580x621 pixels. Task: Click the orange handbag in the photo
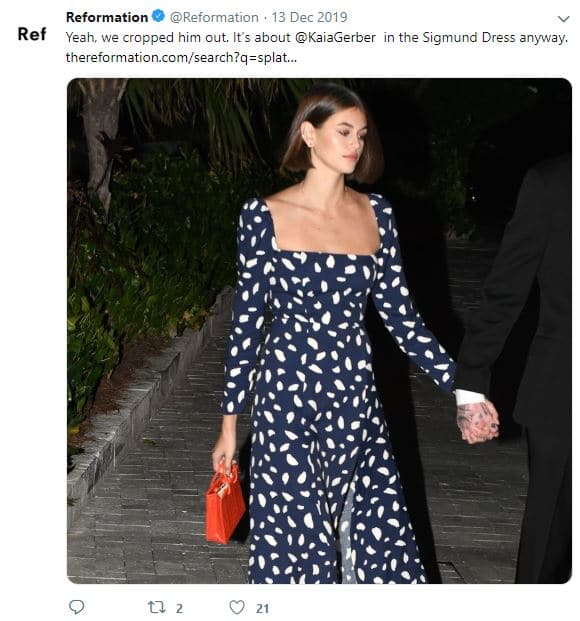point(225,503)
